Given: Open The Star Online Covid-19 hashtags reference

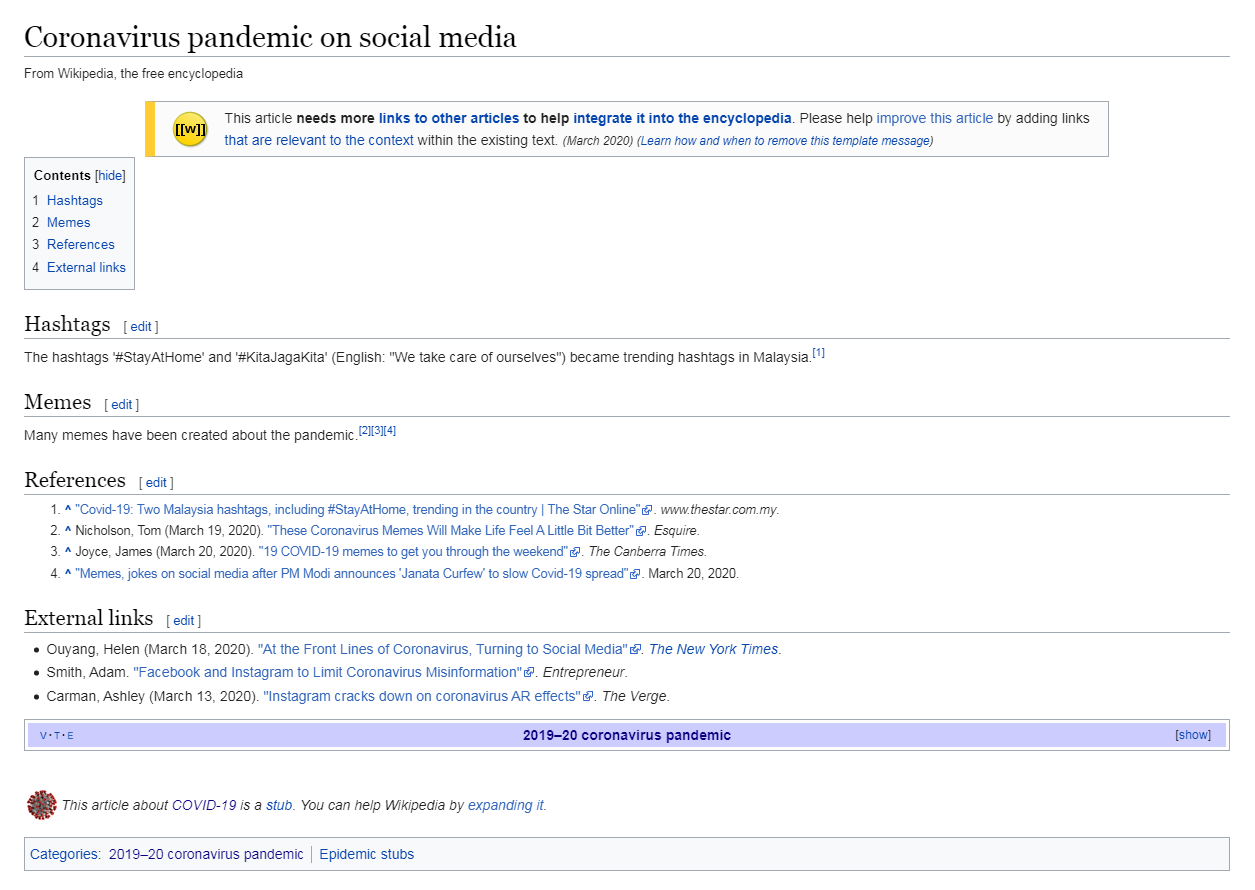Looking at the screenshot, I should point(357,510).
